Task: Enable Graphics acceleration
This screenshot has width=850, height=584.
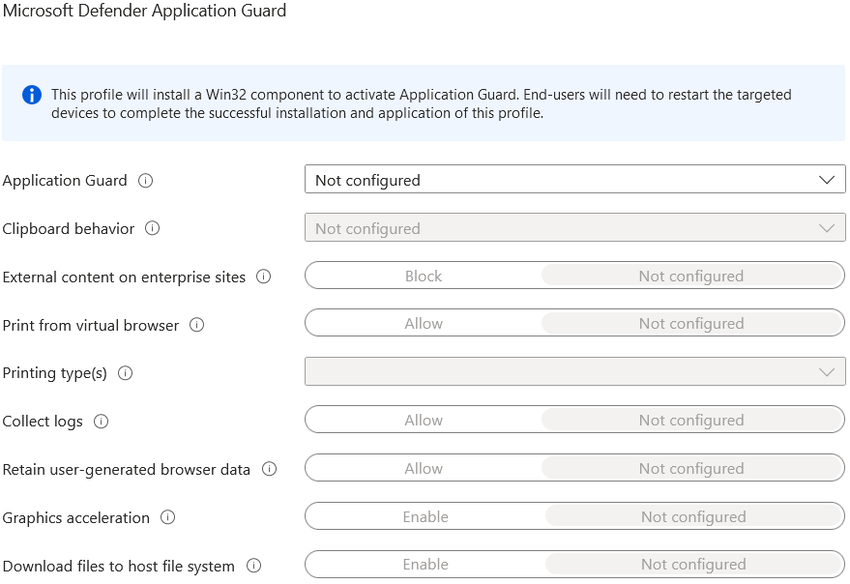Action: (425, 517)
